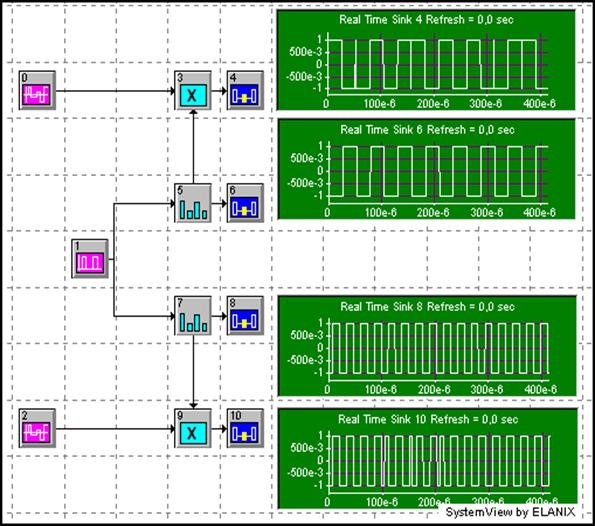Select operator token 7 with bars

[193, 316]
